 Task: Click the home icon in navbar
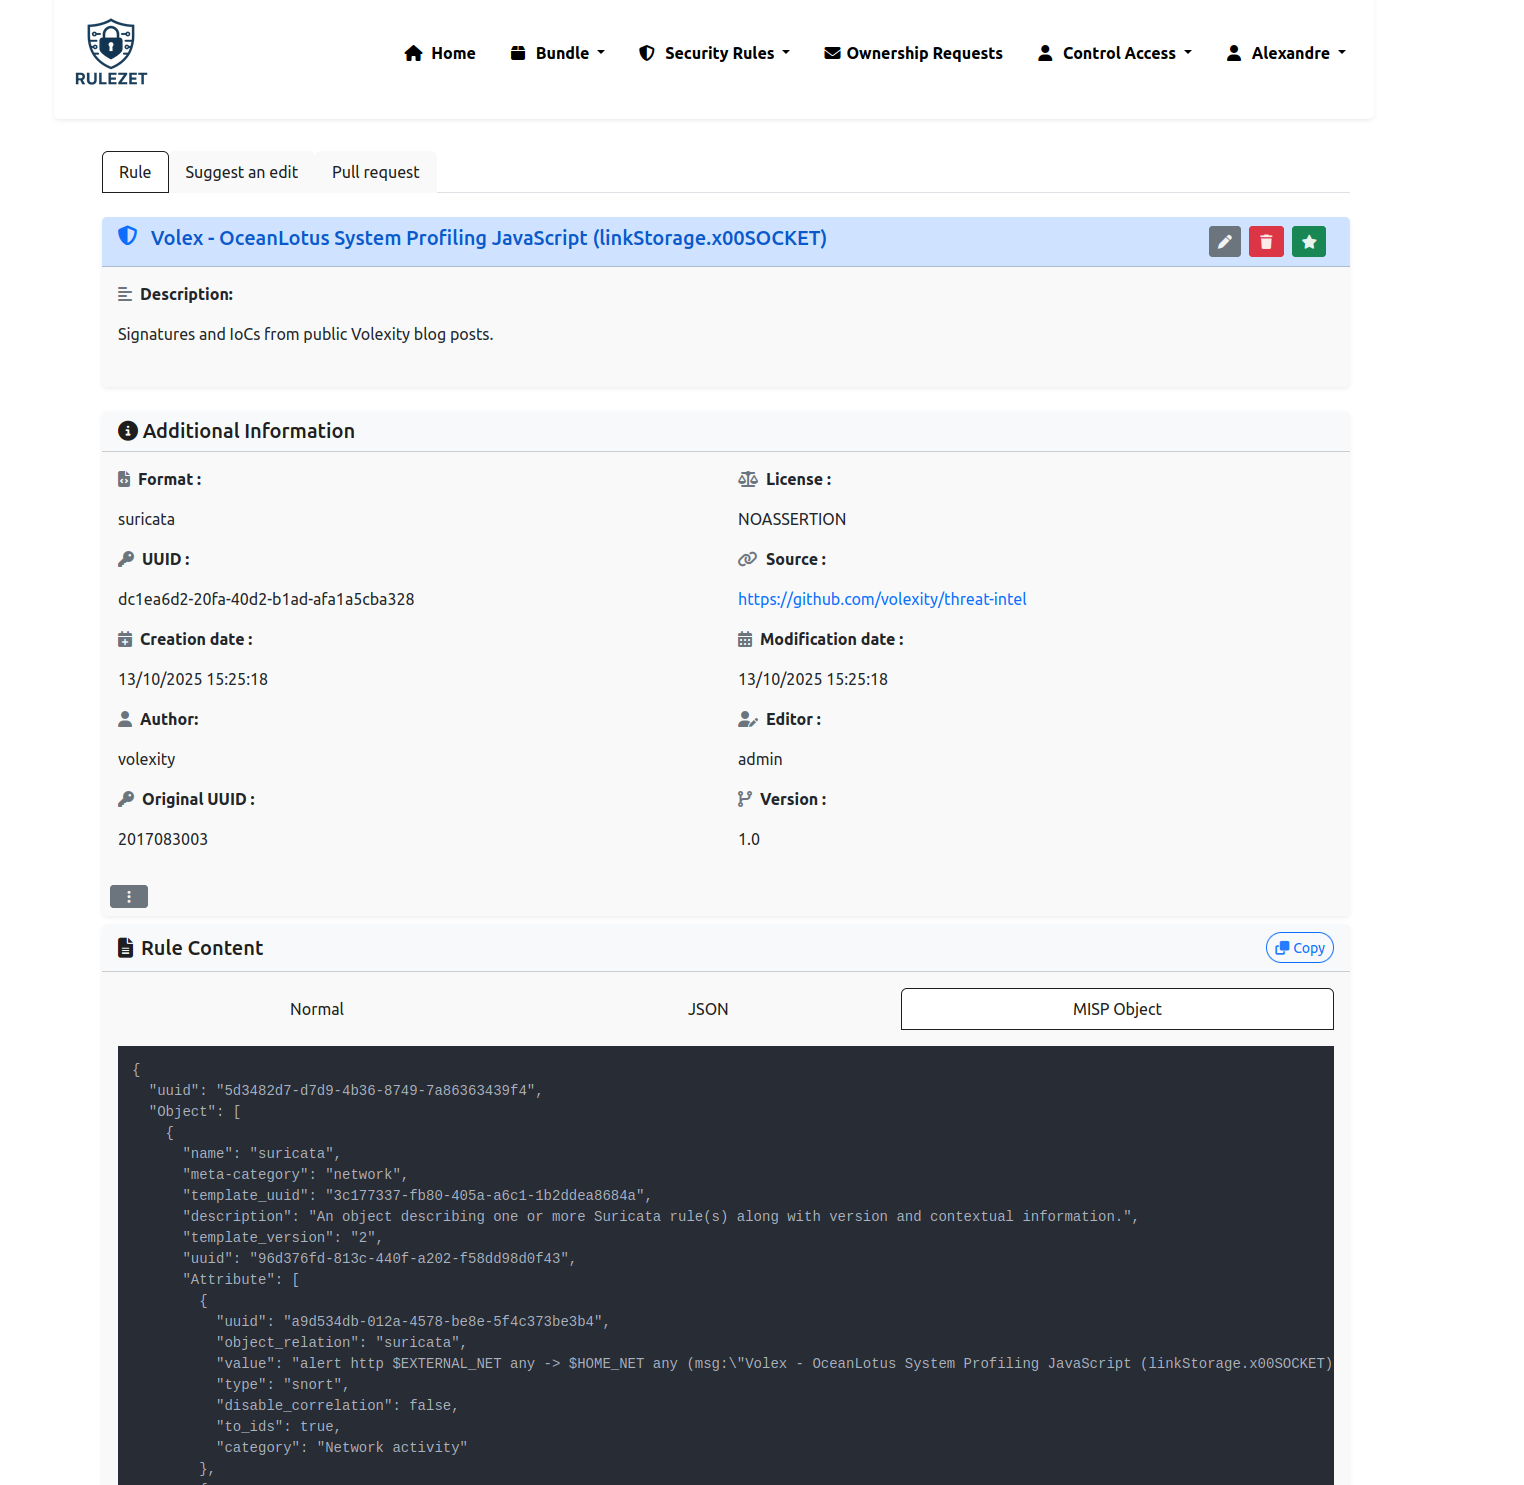pos(413,53)
